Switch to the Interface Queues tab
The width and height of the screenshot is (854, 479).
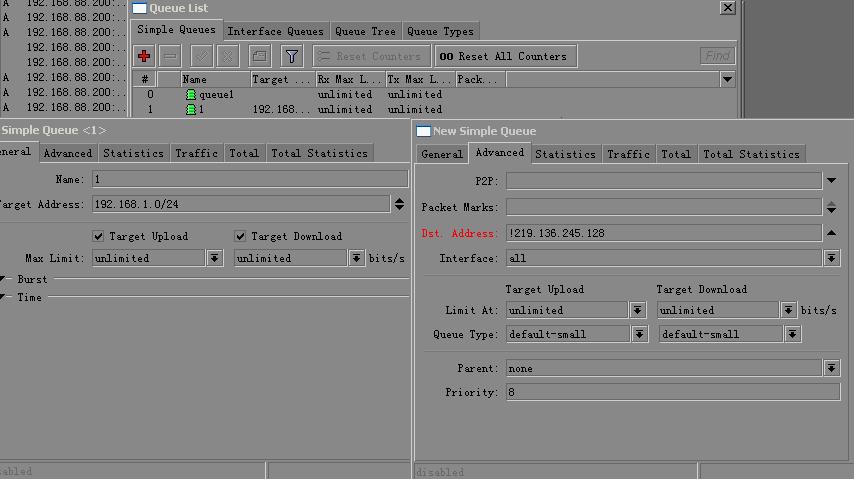(x=275, y=32)
